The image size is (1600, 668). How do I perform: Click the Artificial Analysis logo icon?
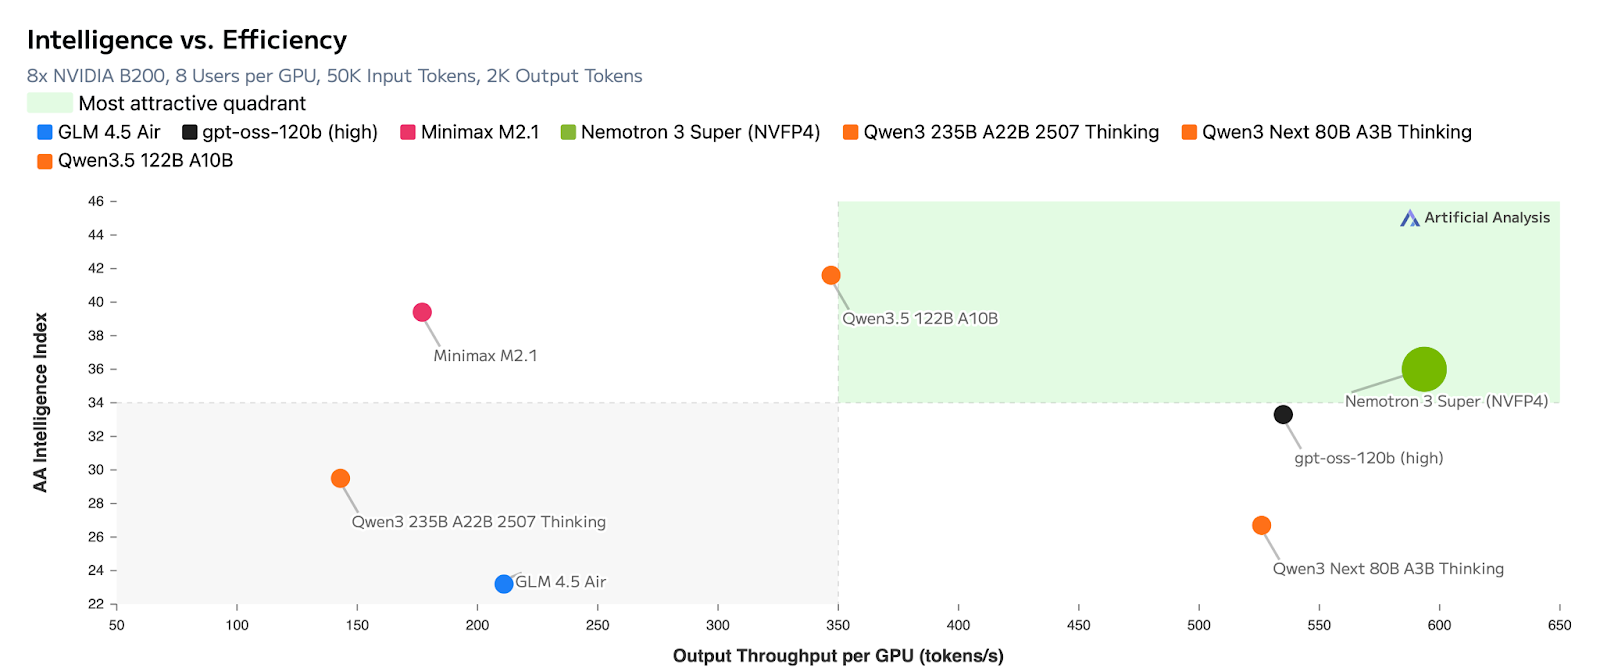tap(1409, 218)
